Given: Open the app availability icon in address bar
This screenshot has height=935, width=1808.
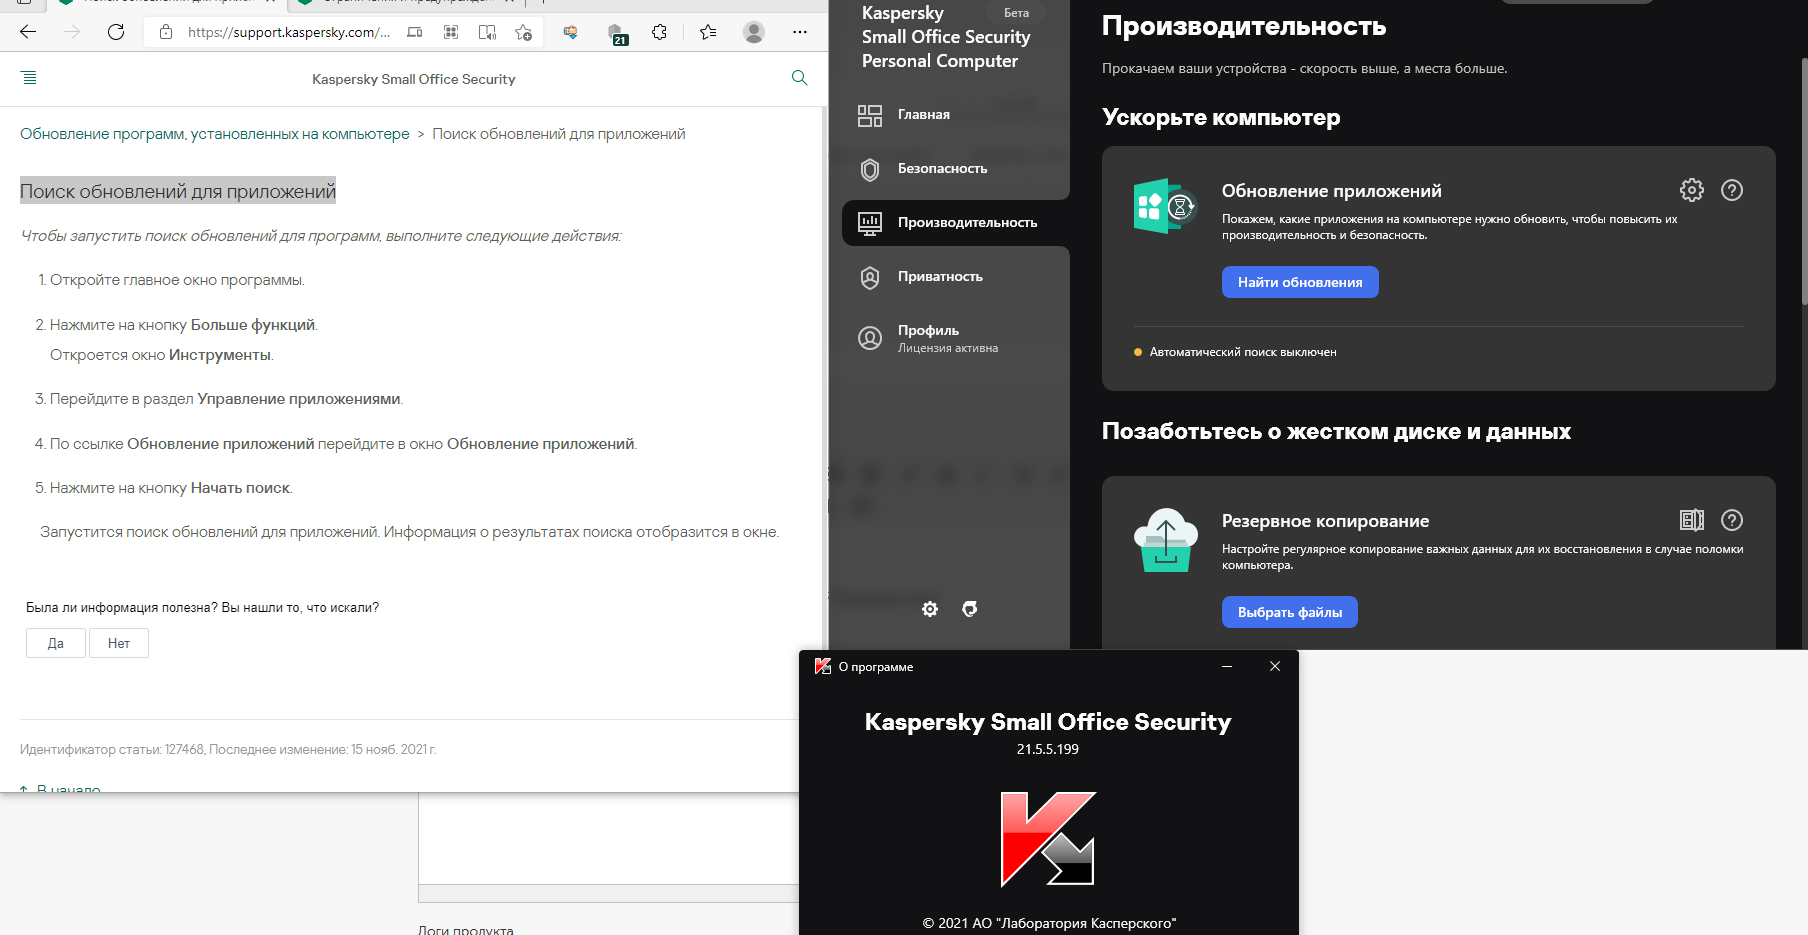Looking at the screenshot, I should pyautogui.click(x=415, y=32).
